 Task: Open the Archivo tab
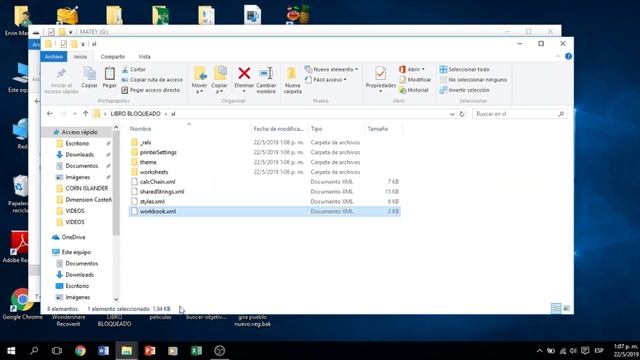[54, 56]
